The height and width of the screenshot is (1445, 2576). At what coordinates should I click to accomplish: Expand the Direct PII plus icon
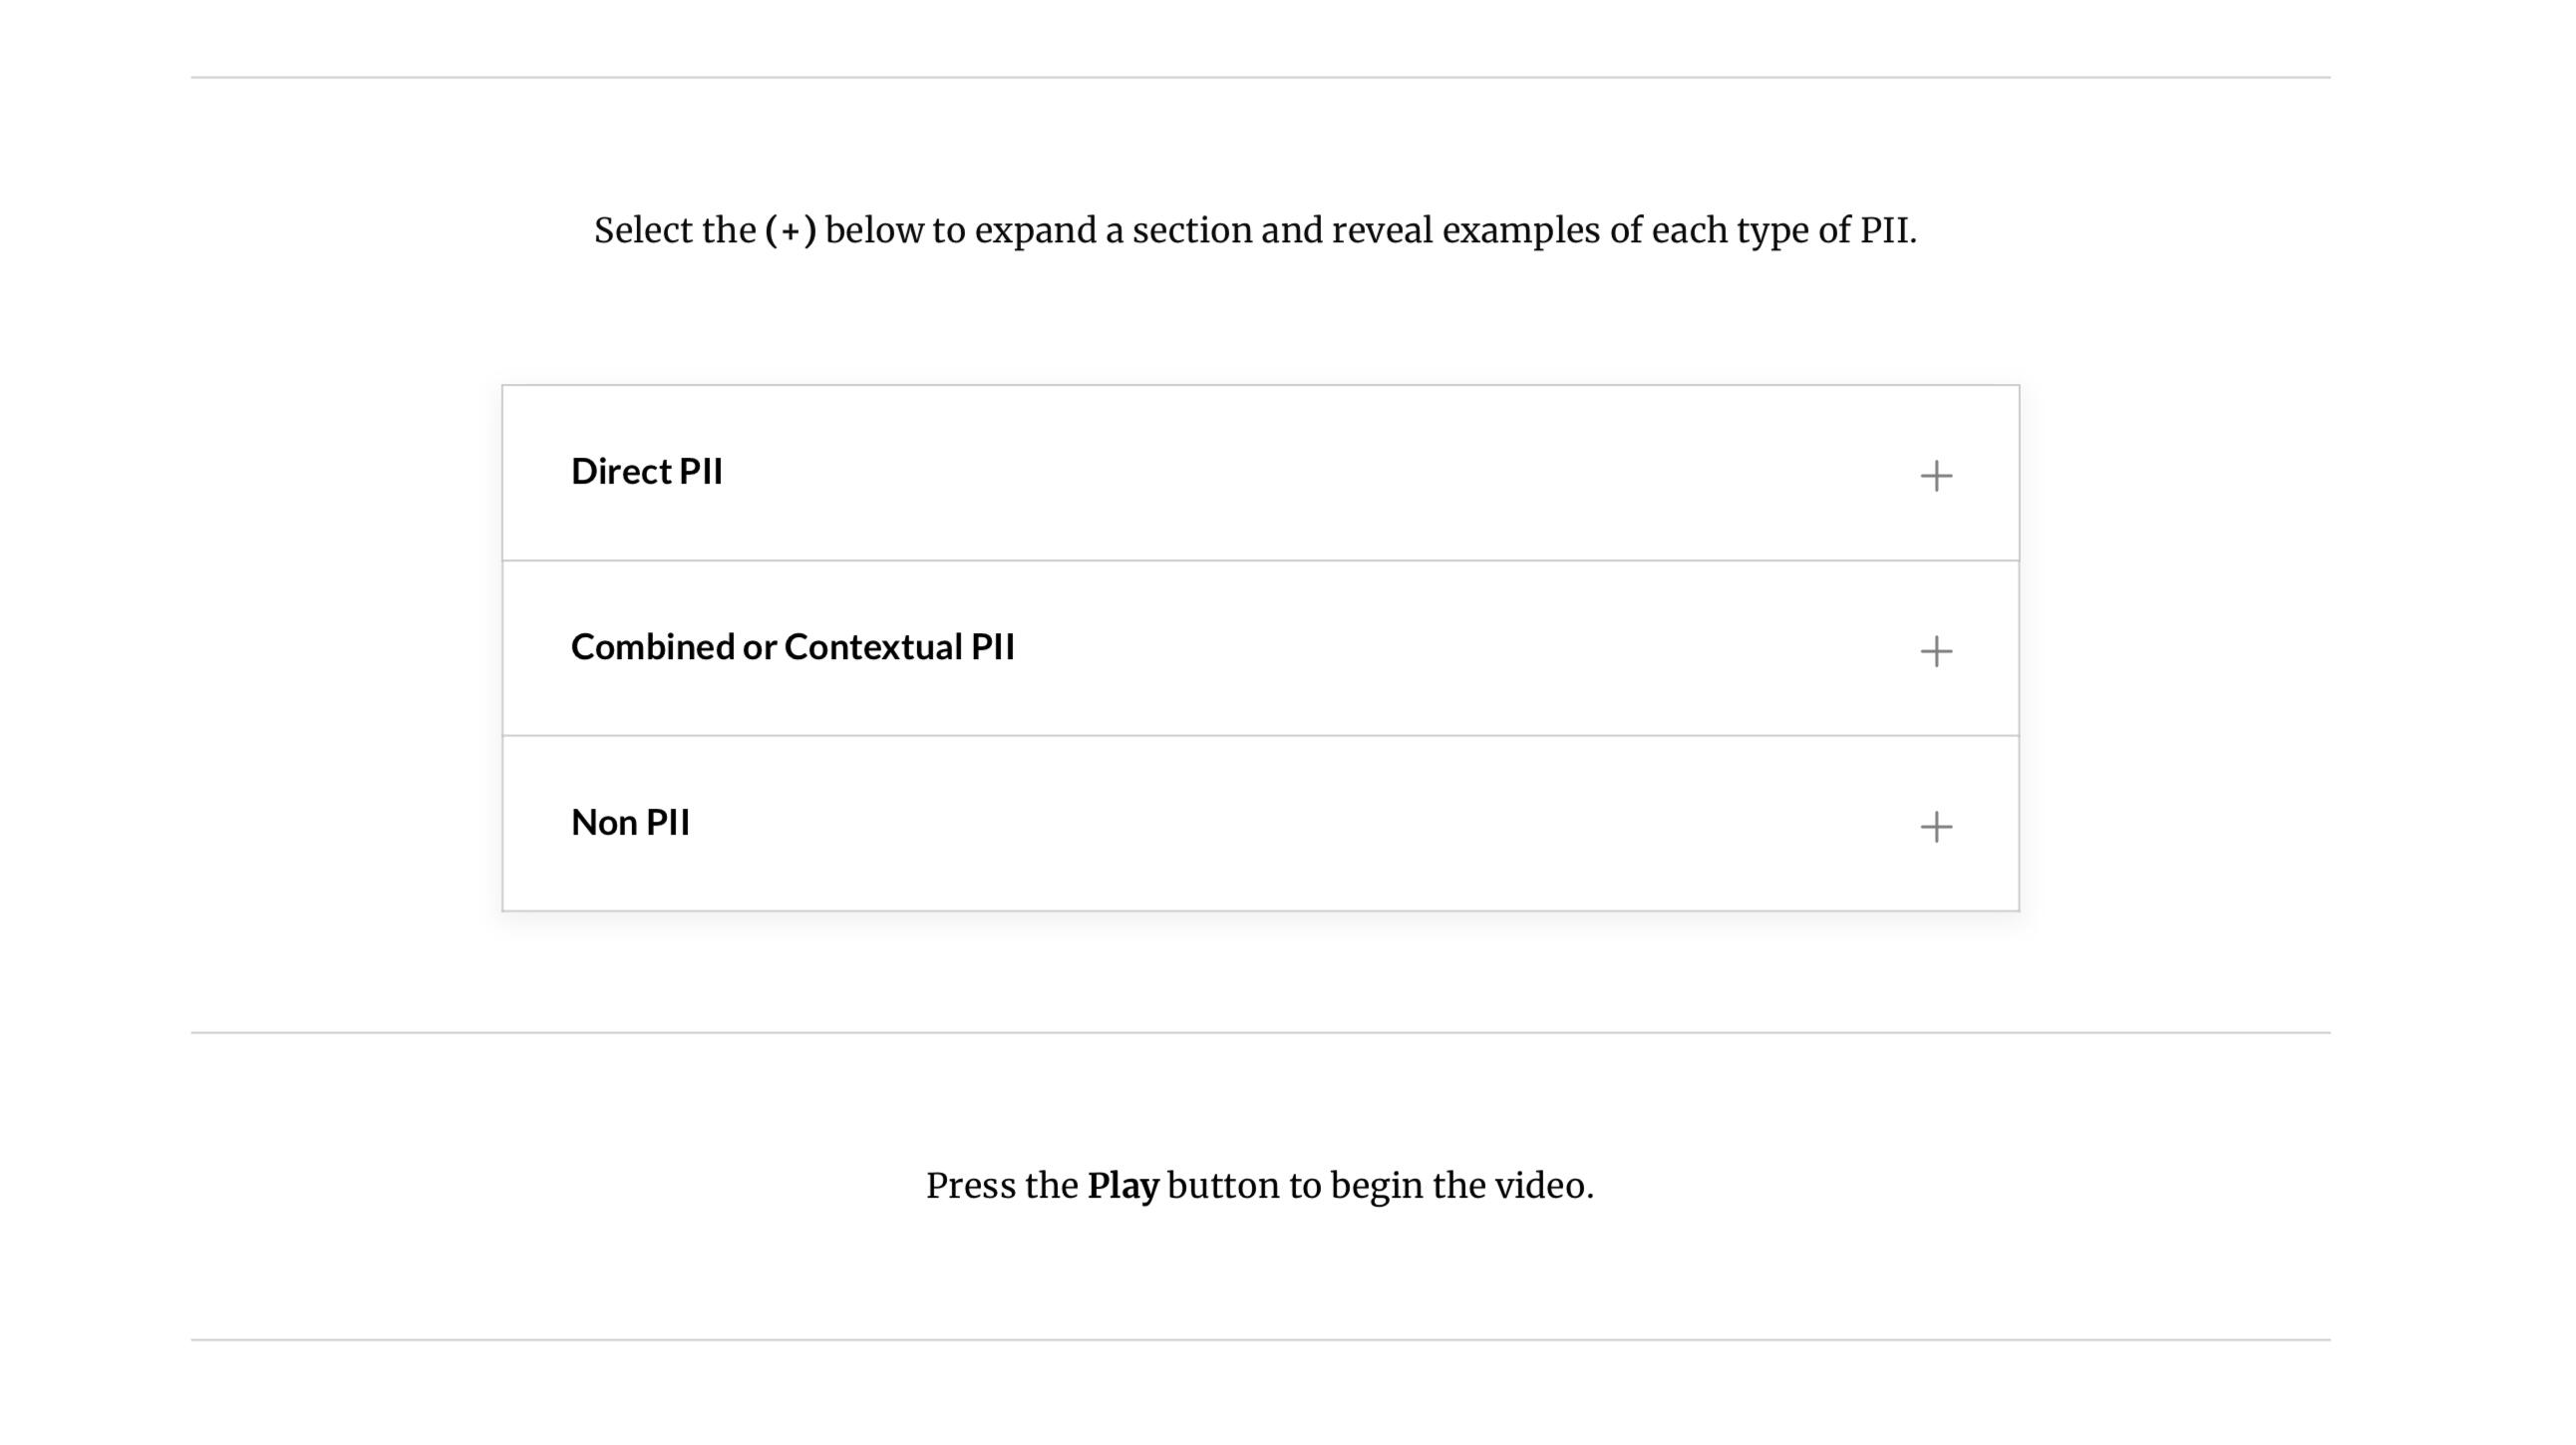tap(1936, 475)
